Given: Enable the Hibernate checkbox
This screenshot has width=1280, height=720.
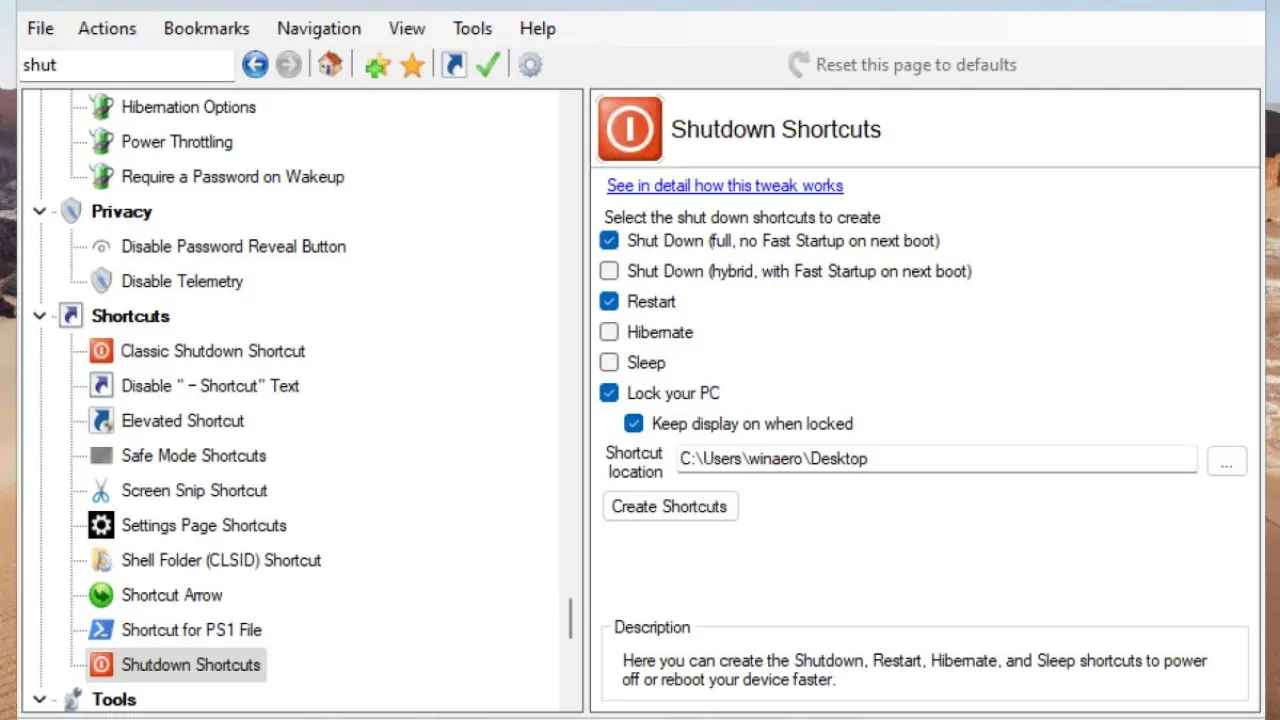Looking at the screenshot, I should 609,332.
